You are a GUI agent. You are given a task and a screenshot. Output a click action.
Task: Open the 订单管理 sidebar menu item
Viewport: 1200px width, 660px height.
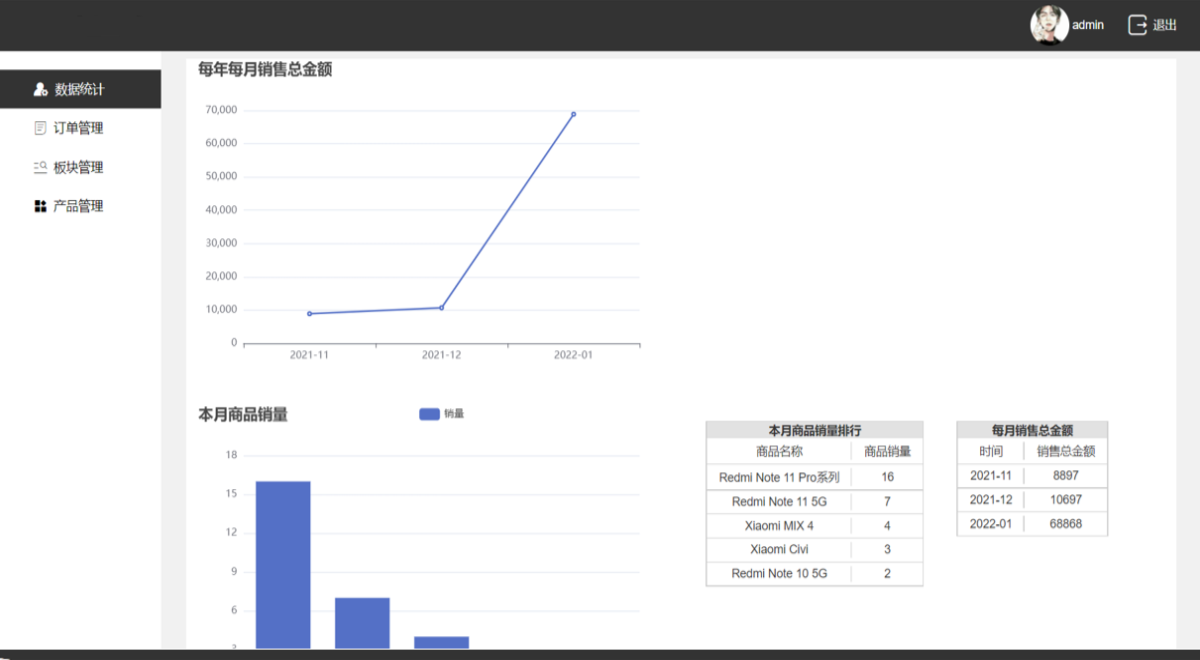80,128
